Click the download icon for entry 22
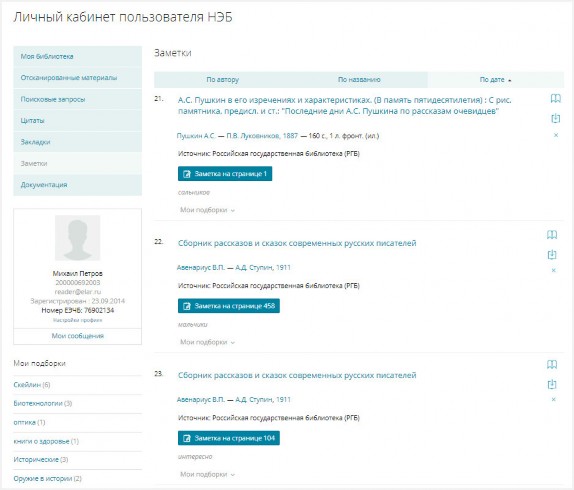The image size is (574, 490). tap(552, 254)
